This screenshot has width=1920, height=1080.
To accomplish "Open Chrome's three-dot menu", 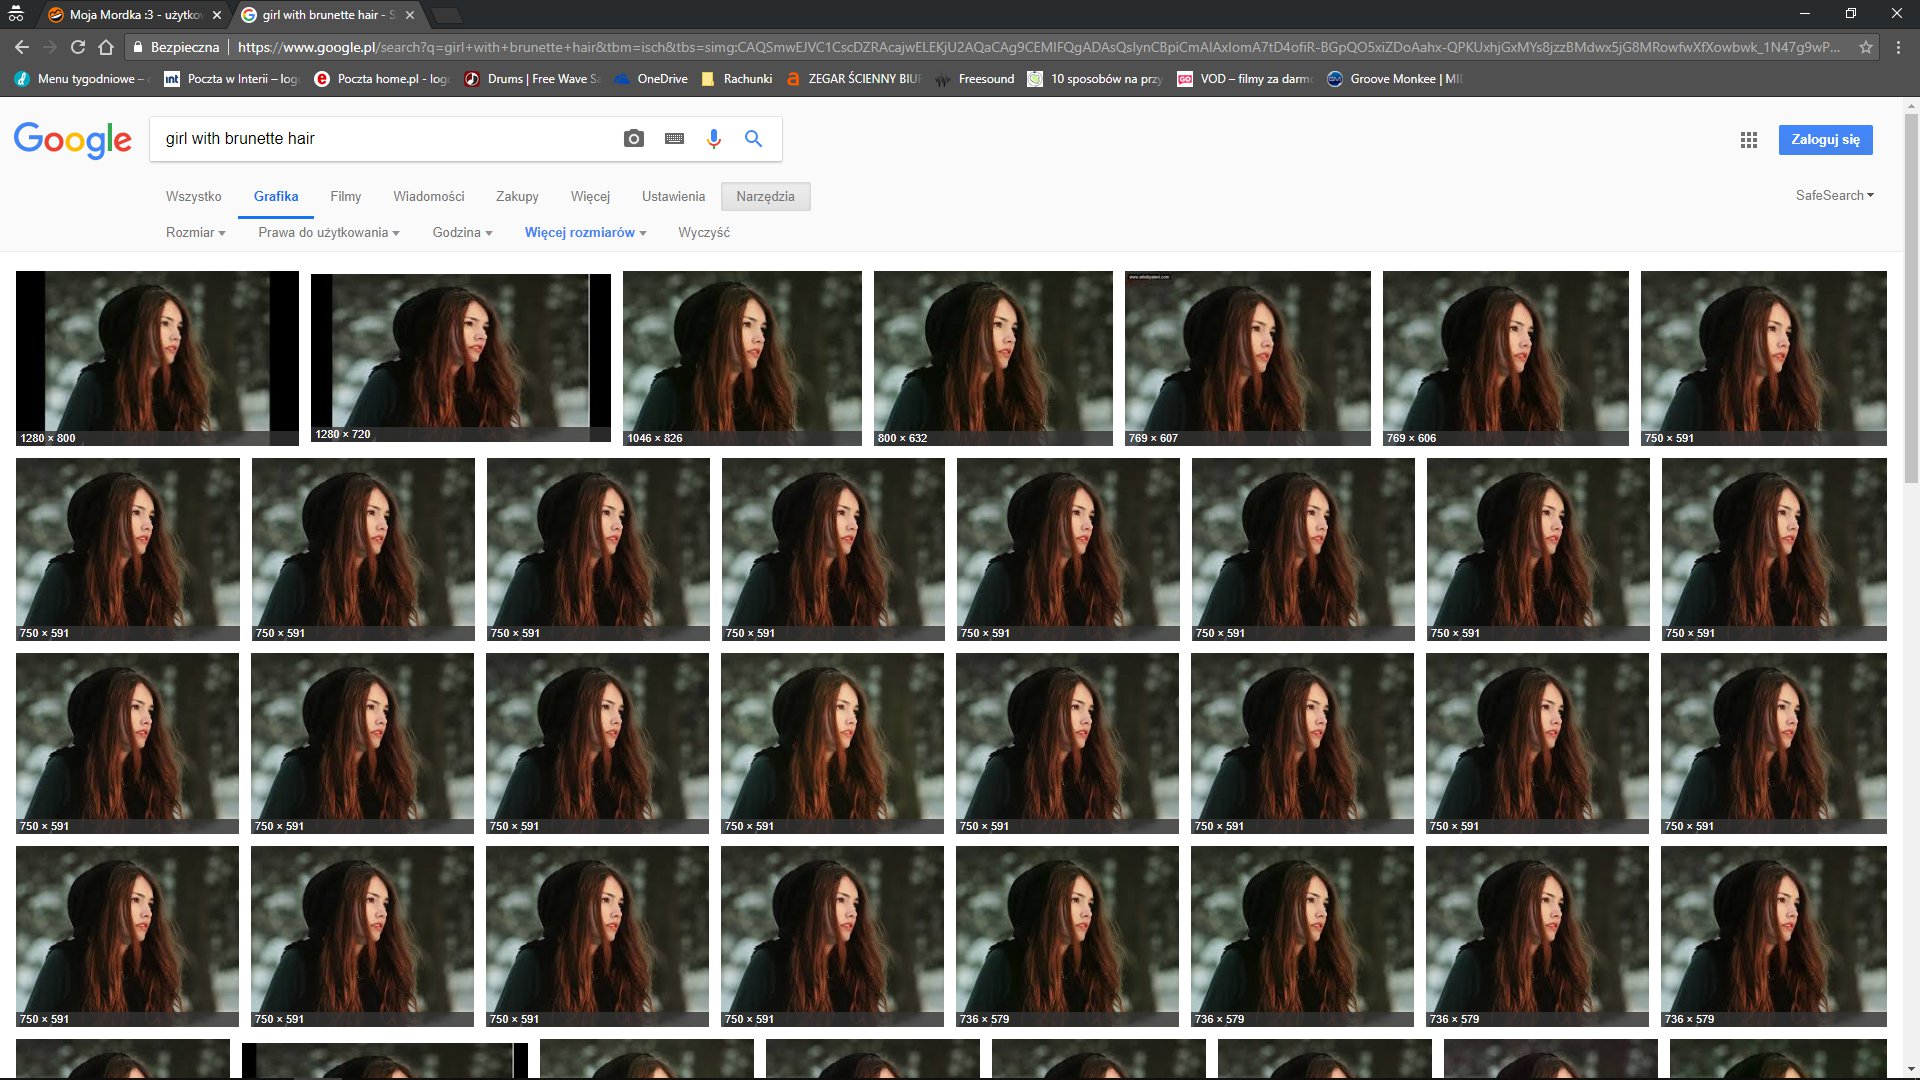I will click(1898, 47).
